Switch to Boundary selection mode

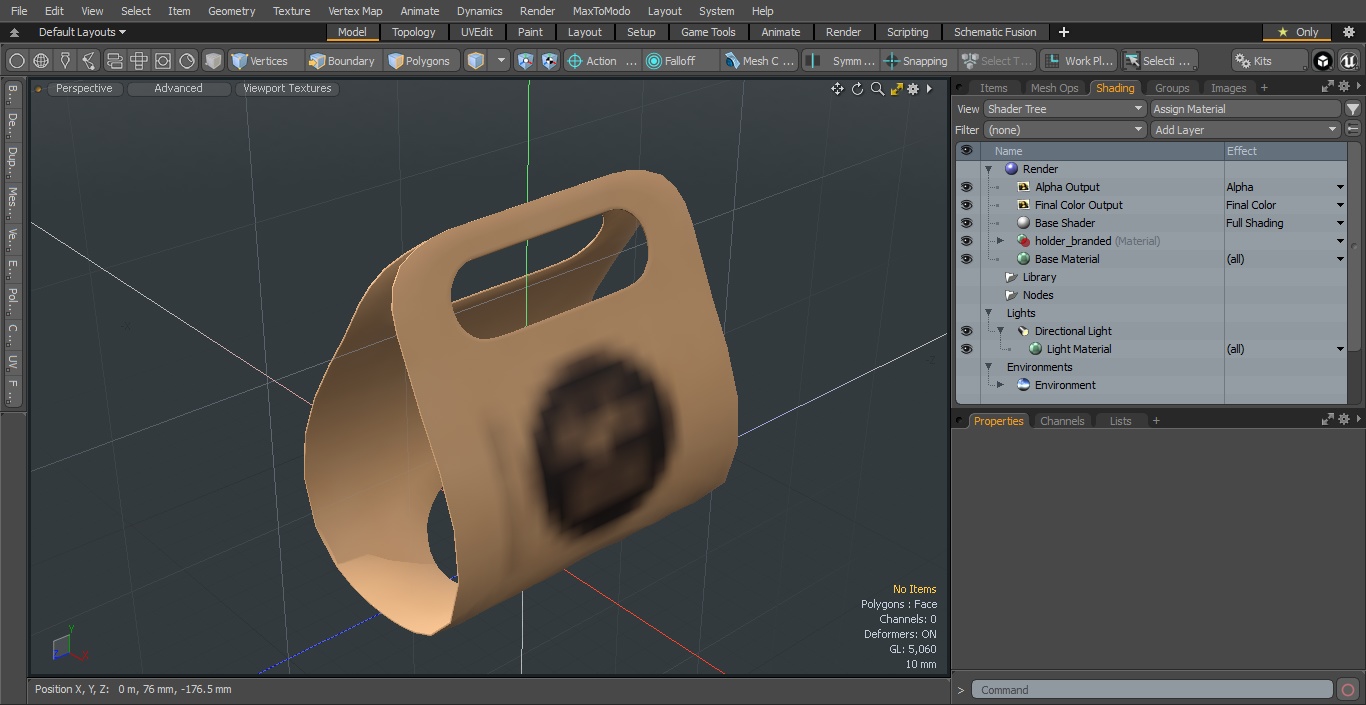tap(342, 61)
